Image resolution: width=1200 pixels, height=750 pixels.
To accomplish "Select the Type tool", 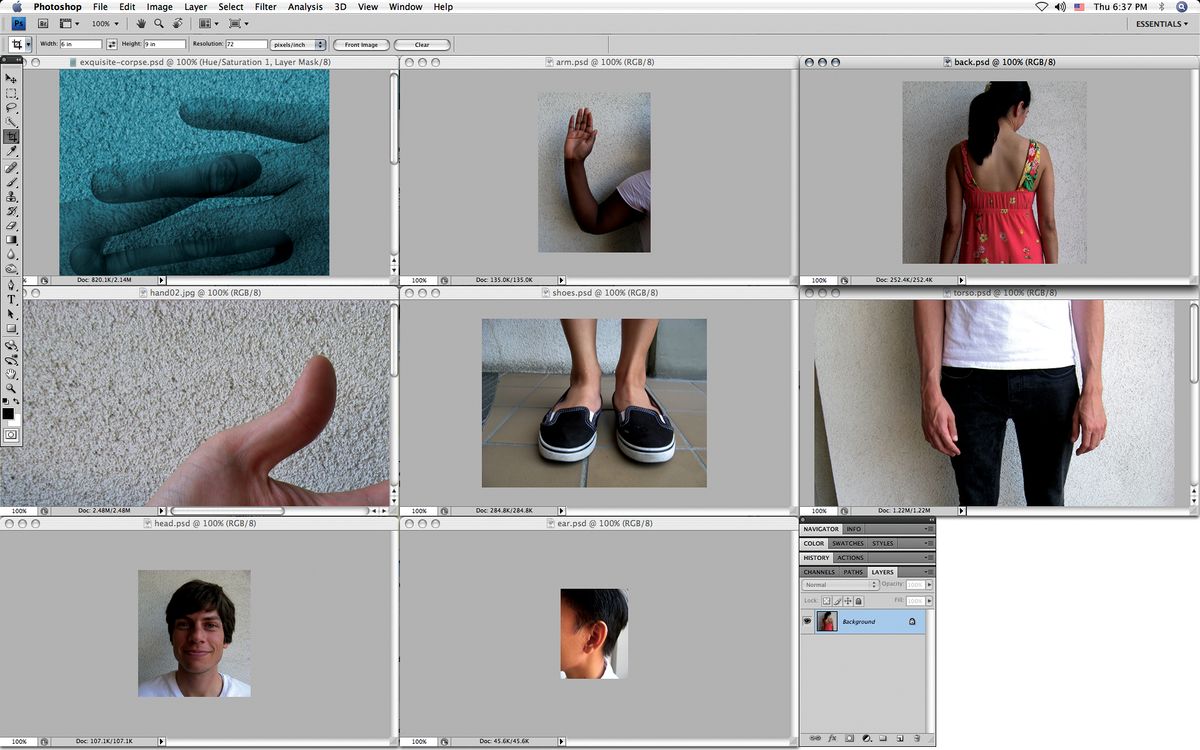I will click(11, 299).
